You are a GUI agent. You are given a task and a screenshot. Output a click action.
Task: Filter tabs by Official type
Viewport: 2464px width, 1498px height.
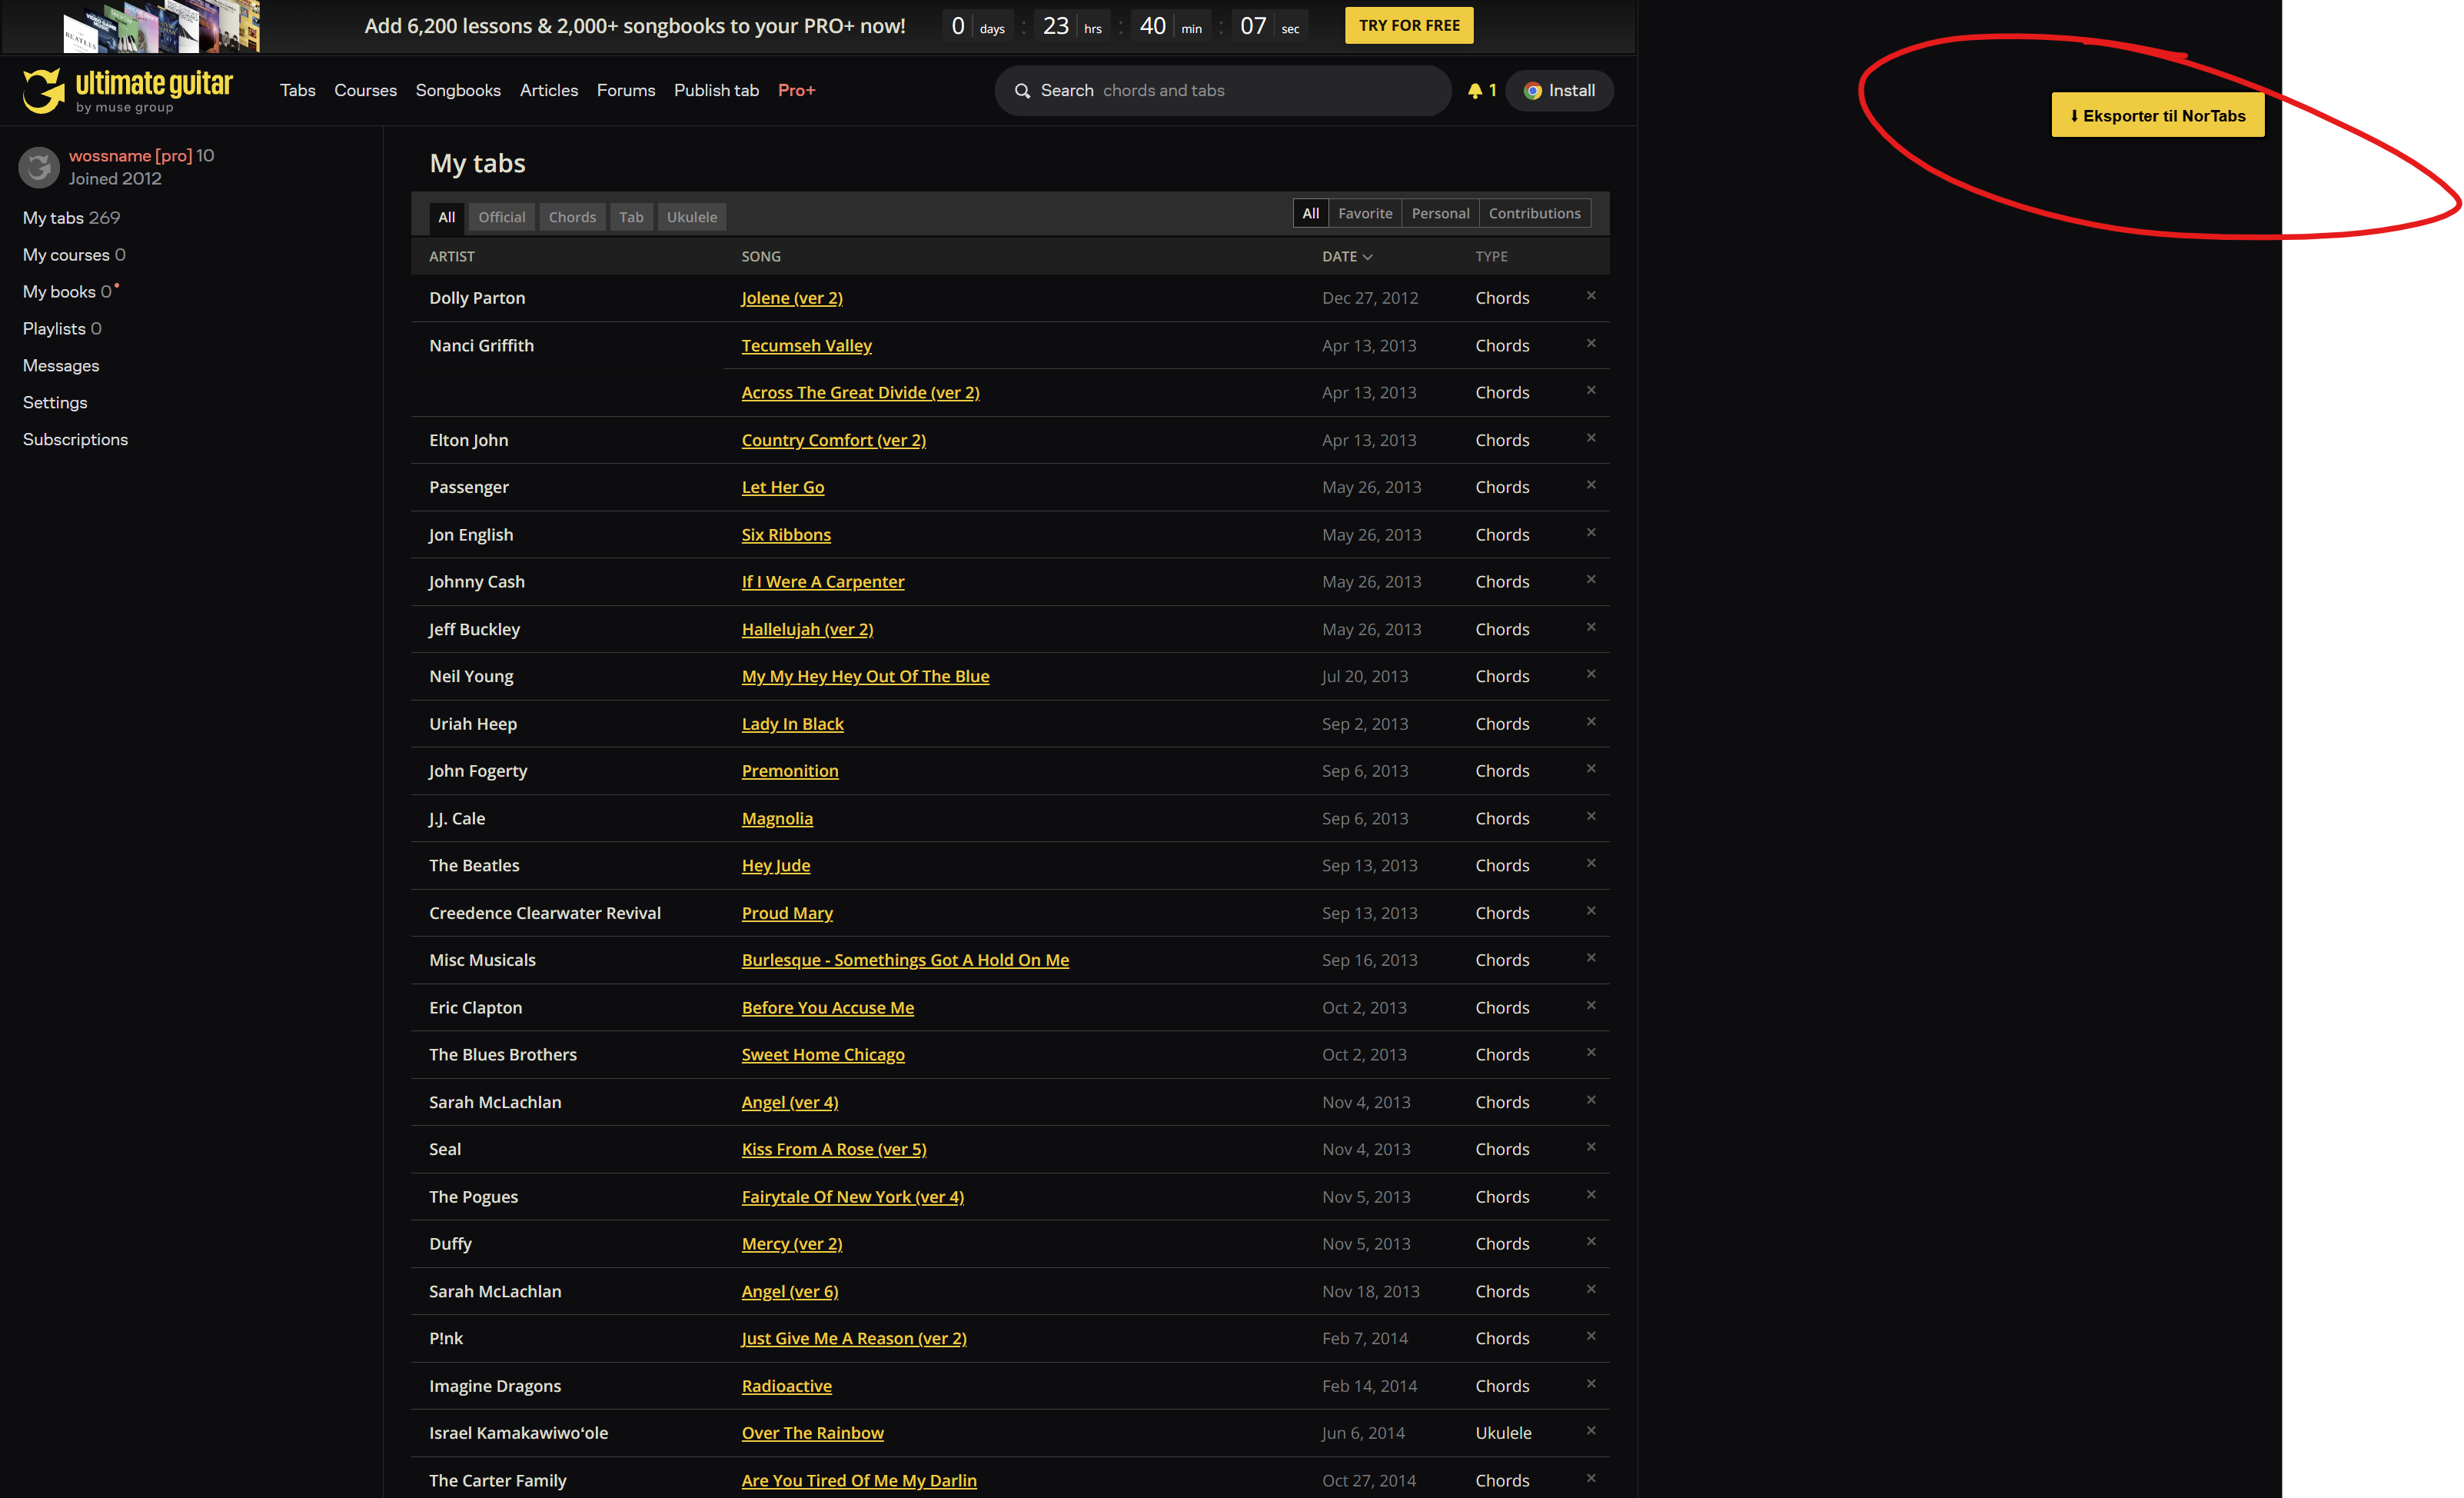pos(501,217)
